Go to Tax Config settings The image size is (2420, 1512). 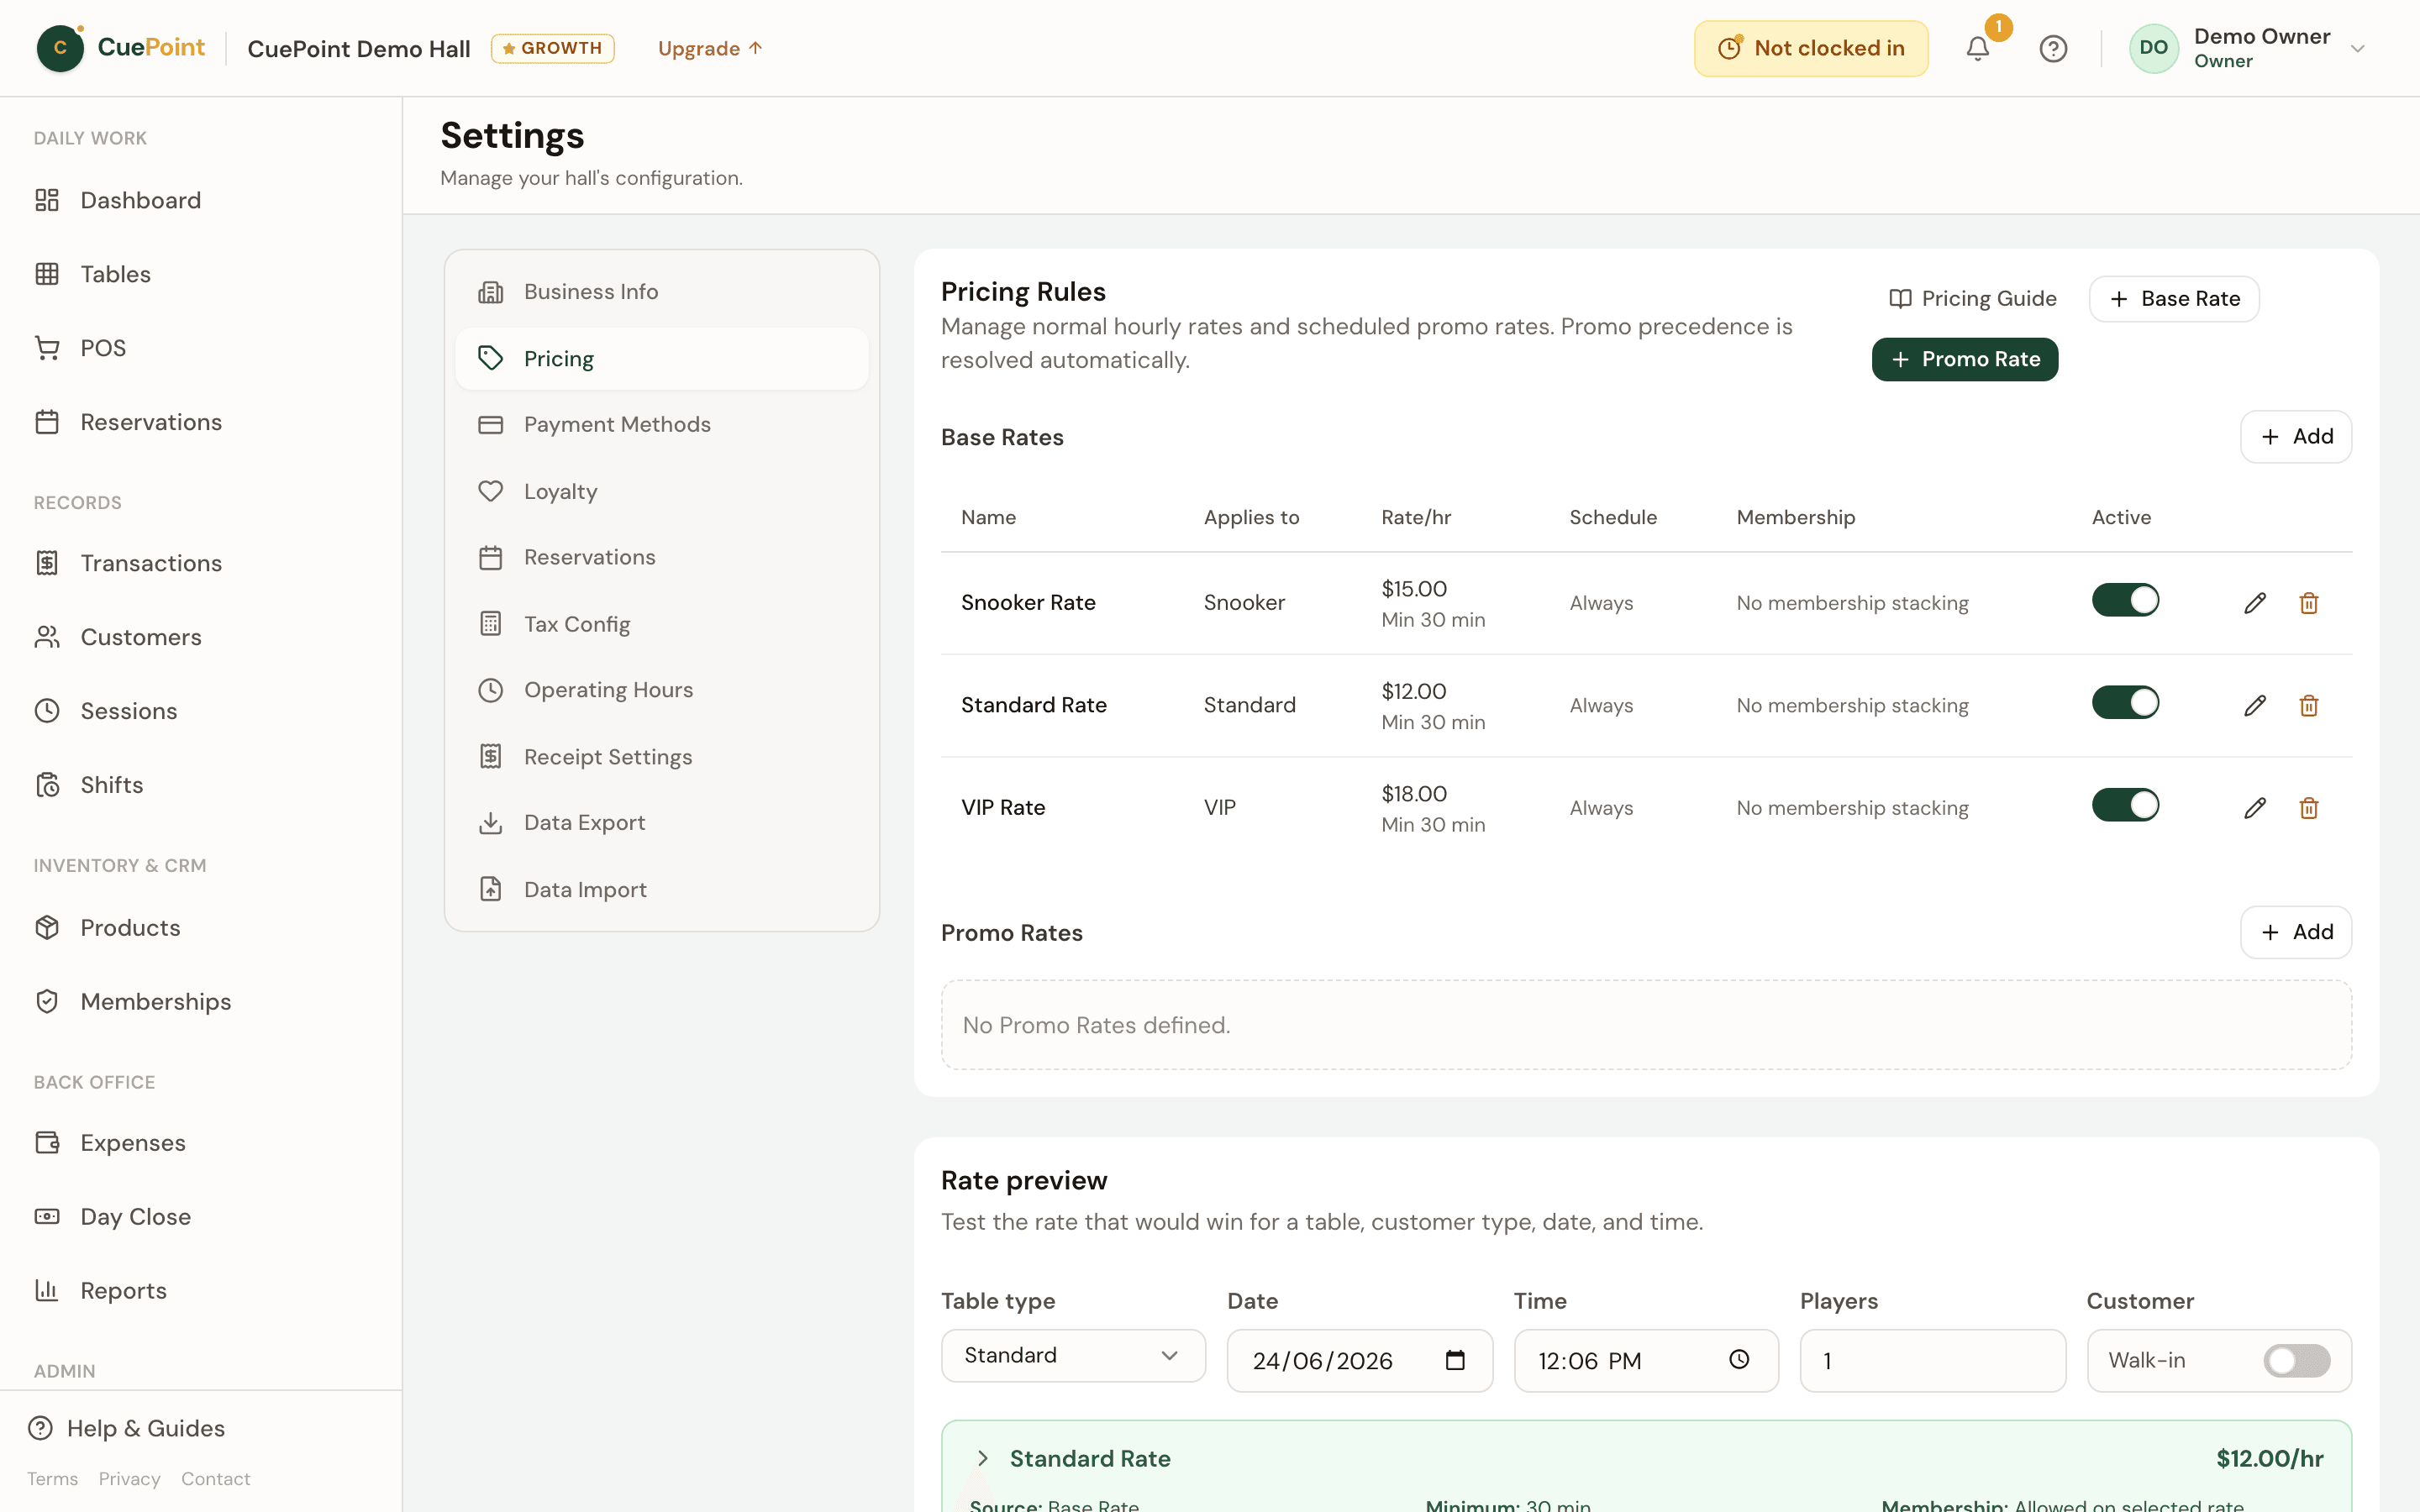pyautogui.click(x=662, y=624)
